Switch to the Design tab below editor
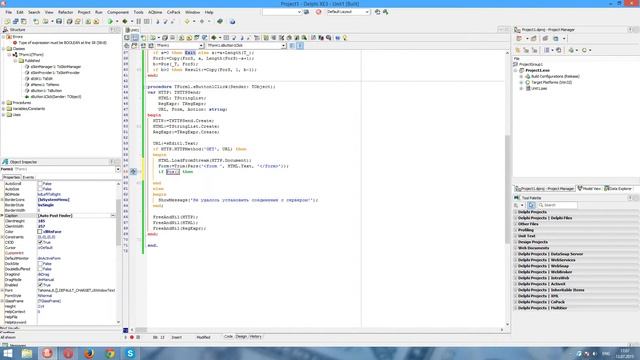The height and width of the screenshot is (360, 640). click(x=241, y=337)
